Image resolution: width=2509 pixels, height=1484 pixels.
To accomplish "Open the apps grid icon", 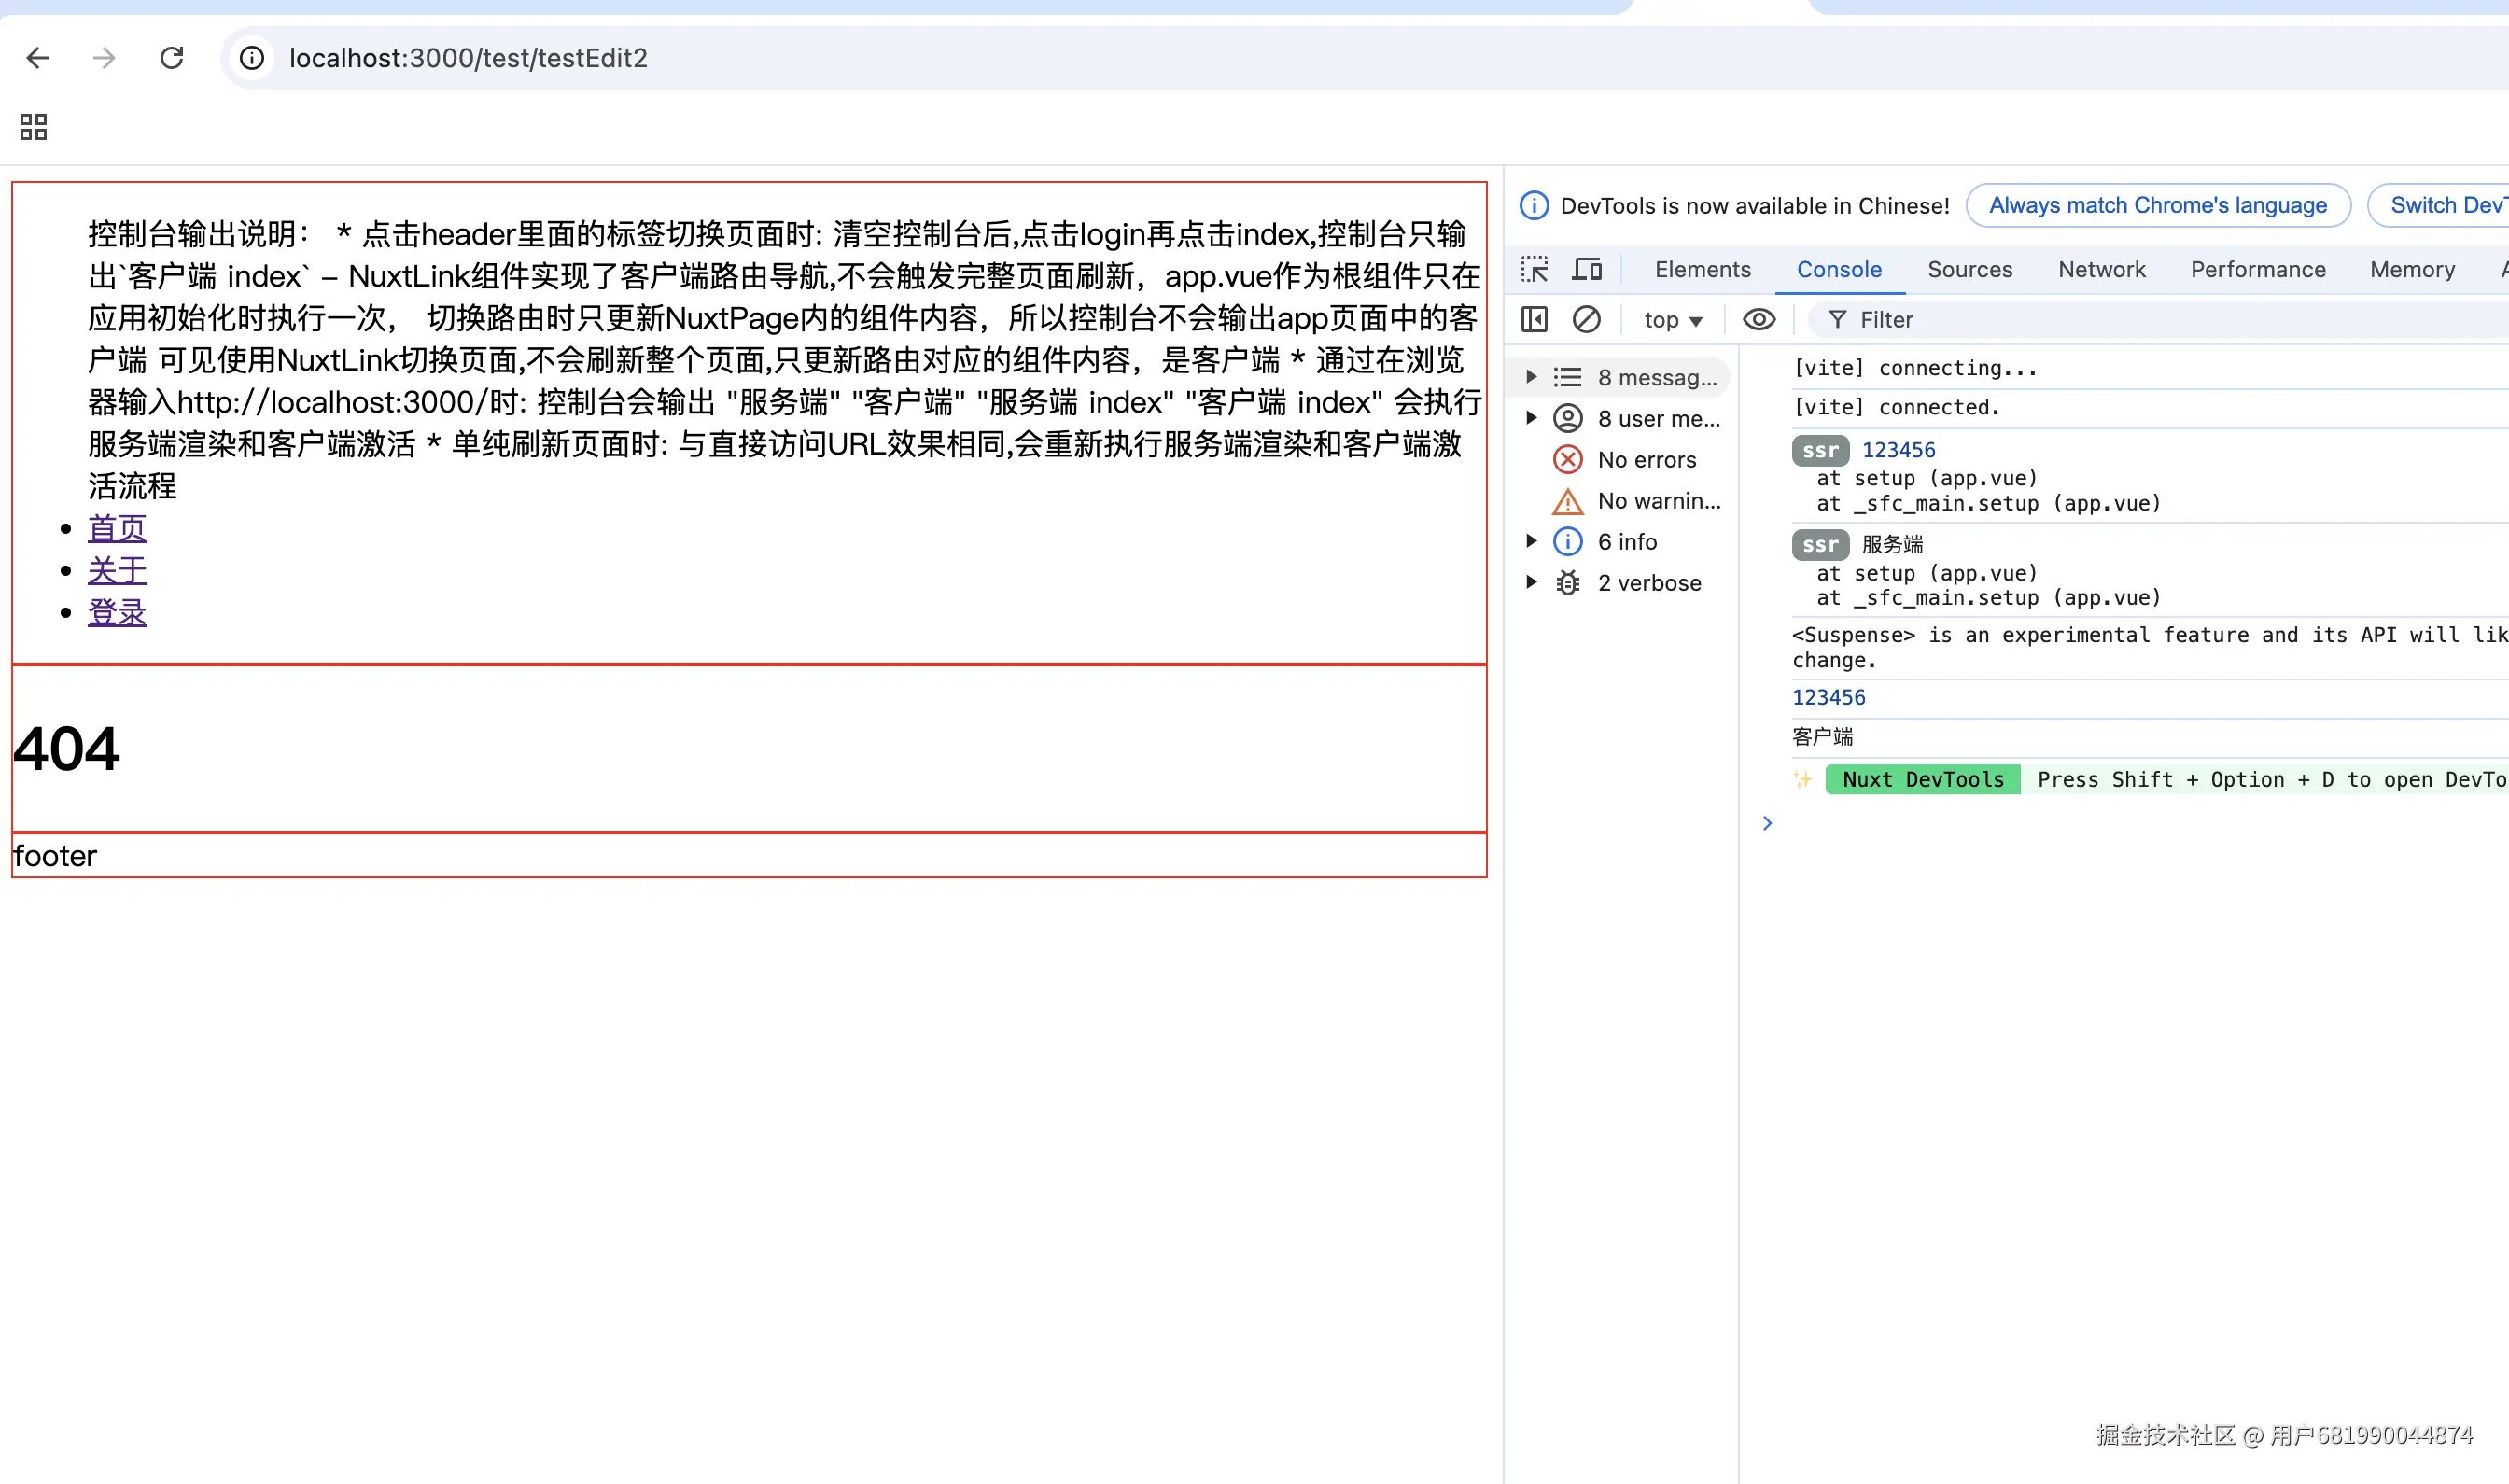I will coord(33,127).
